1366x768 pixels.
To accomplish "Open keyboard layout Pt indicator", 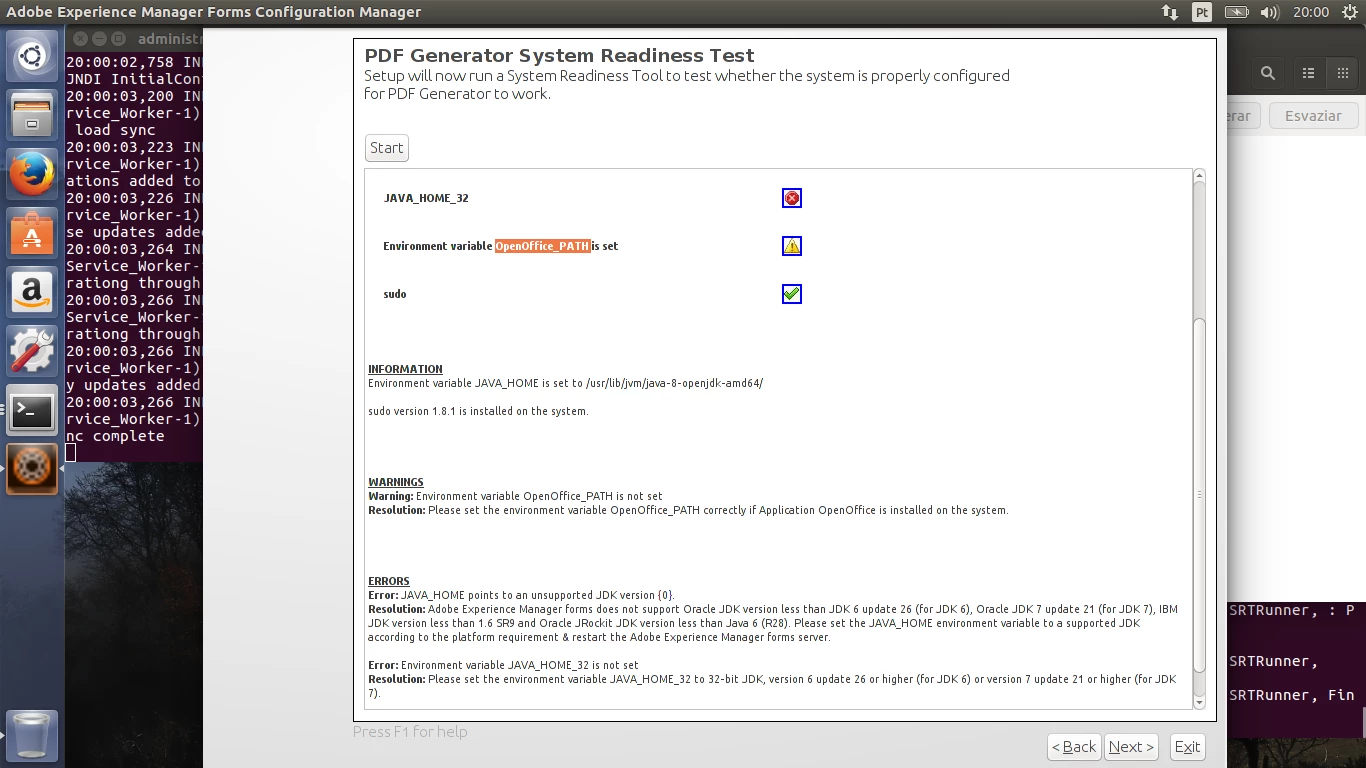I will [1202, 12].
